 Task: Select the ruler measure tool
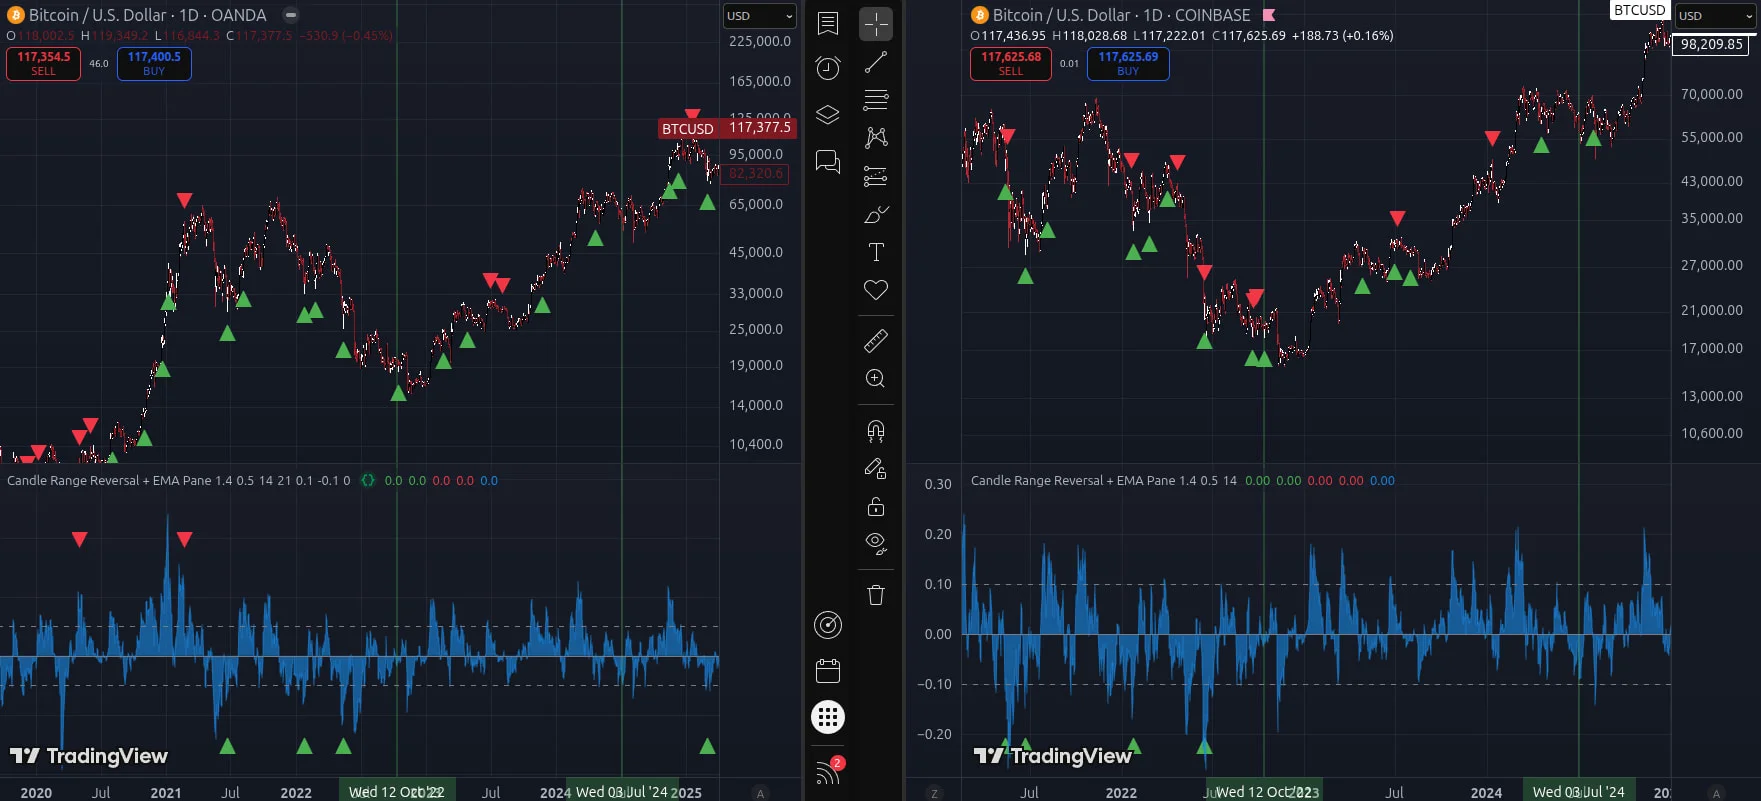876,341
